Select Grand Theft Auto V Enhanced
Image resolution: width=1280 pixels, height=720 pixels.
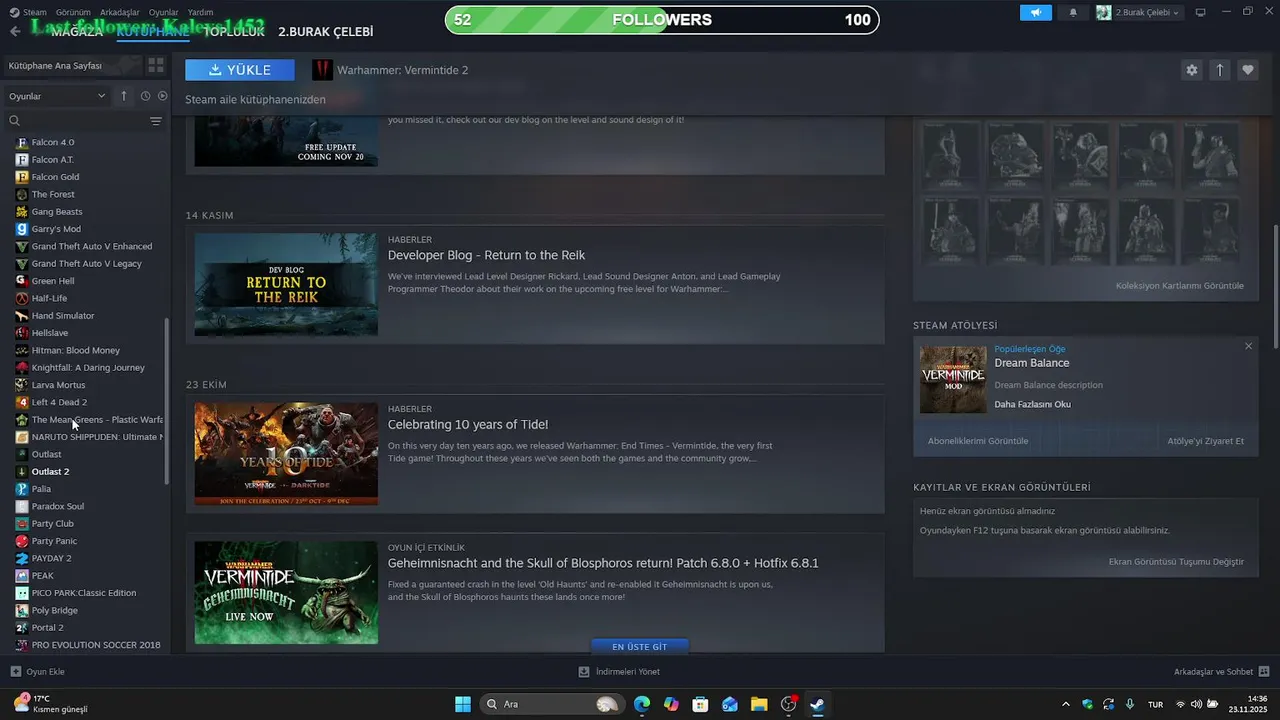pos(92,246)
